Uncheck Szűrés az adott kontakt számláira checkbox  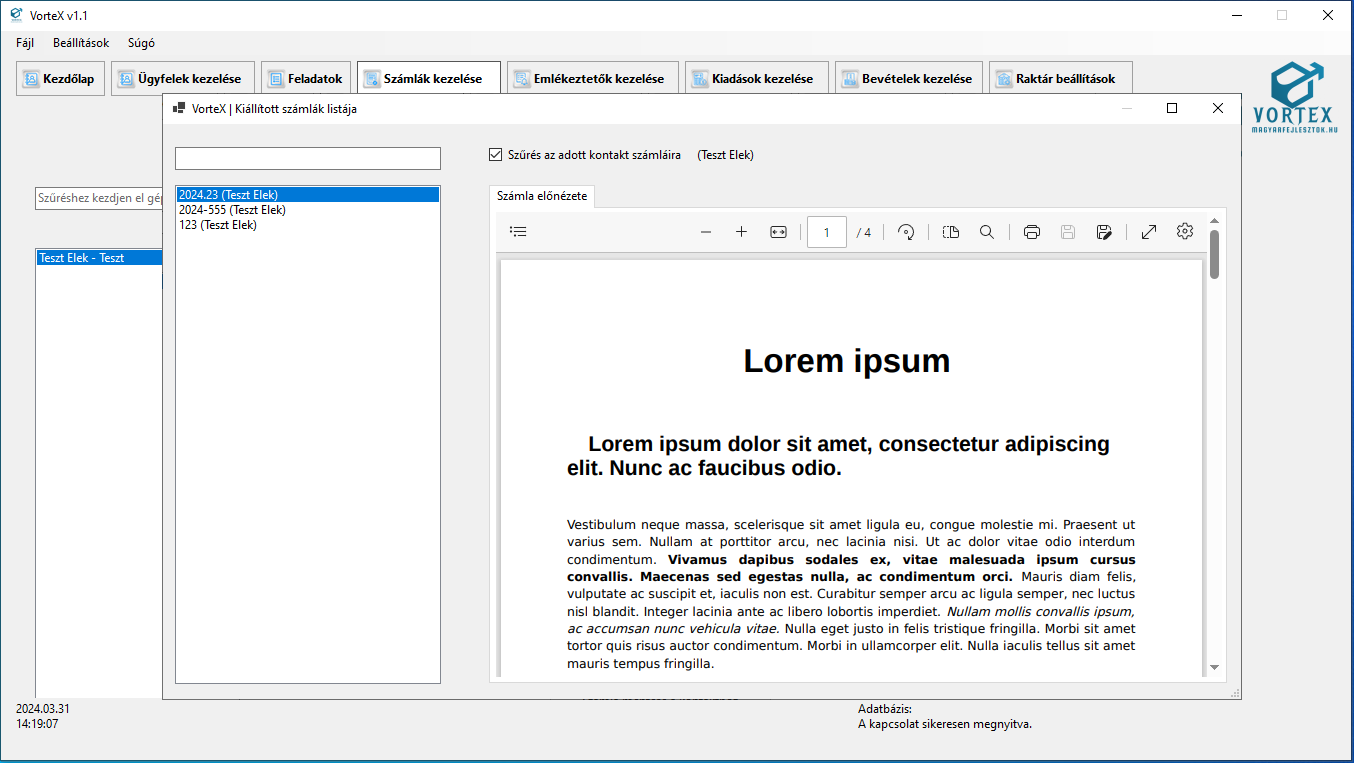click(496, 155)
